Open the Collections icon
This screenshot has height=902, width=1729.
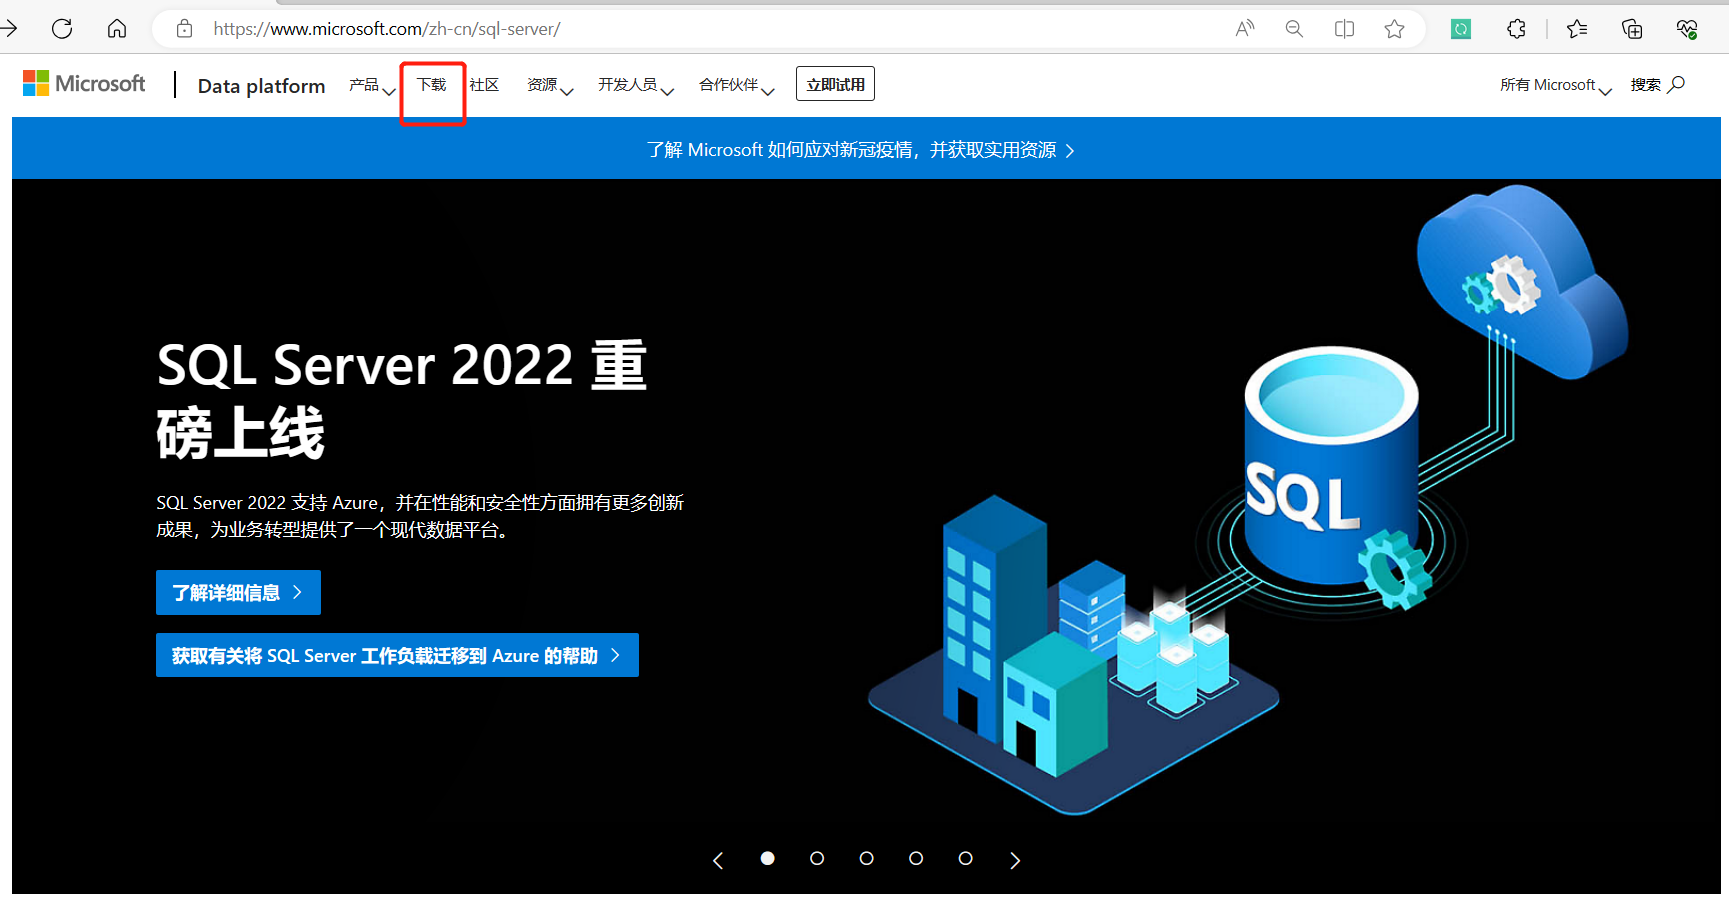1632,29
